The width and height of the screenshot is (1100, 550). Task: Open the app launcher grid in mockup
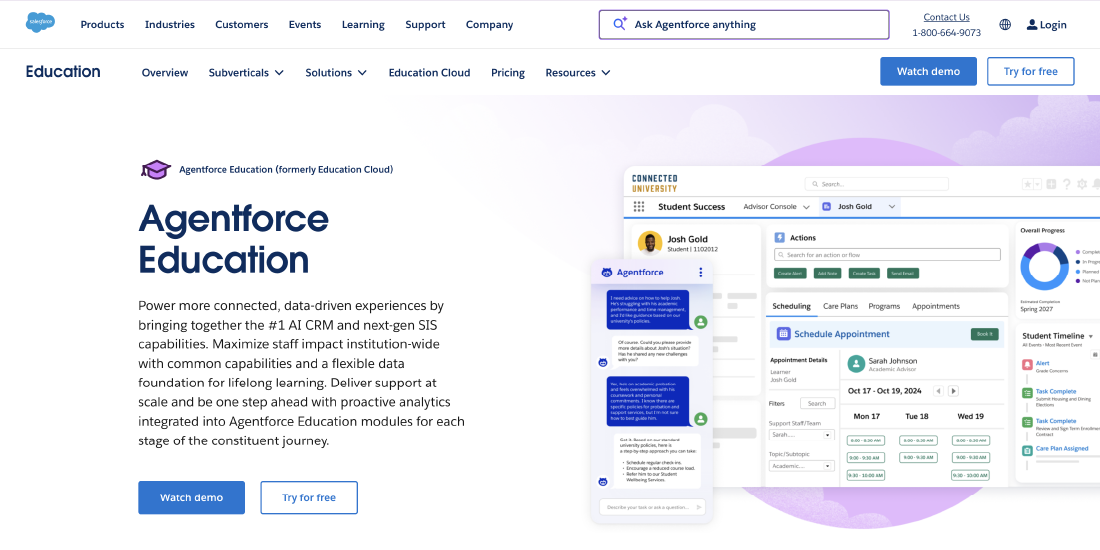[x=639, y=207]
